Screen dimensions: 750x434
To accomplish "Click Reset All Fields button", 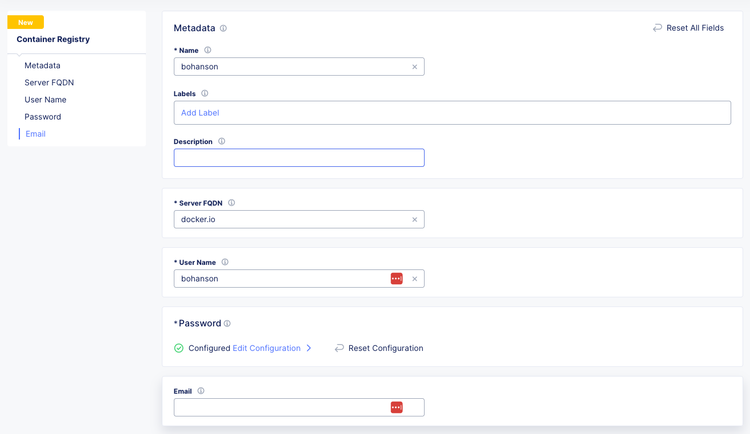I will point(688,28).
